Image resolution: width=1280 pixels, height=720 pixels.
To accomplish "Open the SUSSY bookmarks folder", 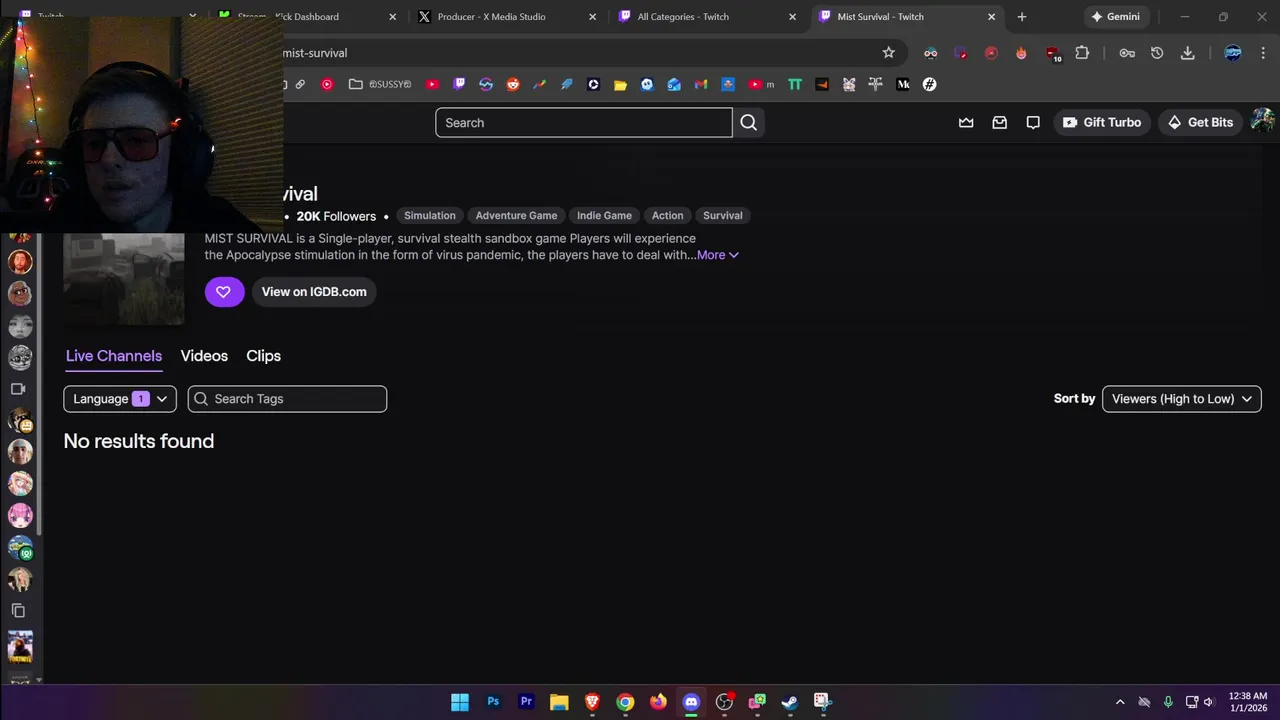I will click(x=380, y=85).
